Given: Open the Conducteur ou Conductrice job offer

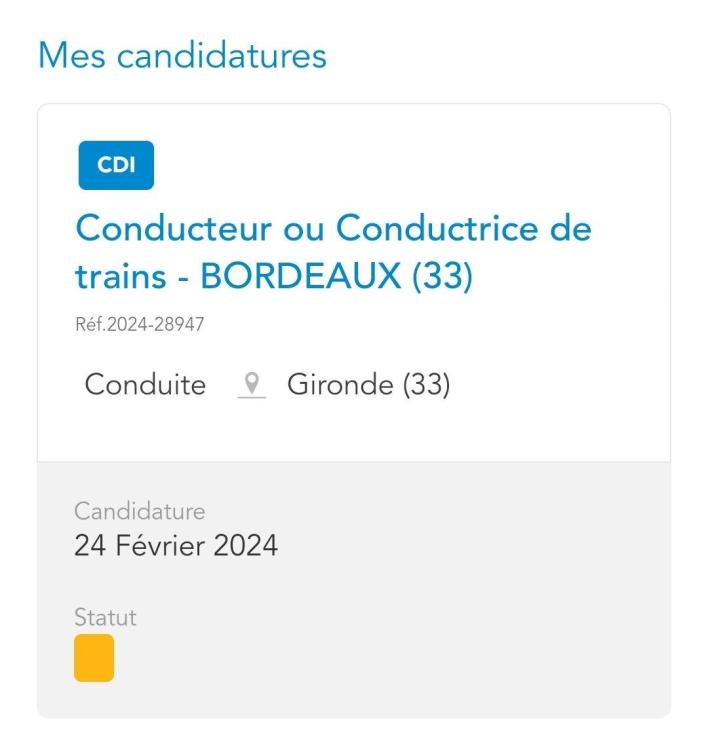Looking at the screenshot, I should pyautogui.click(x=334, y=230).
